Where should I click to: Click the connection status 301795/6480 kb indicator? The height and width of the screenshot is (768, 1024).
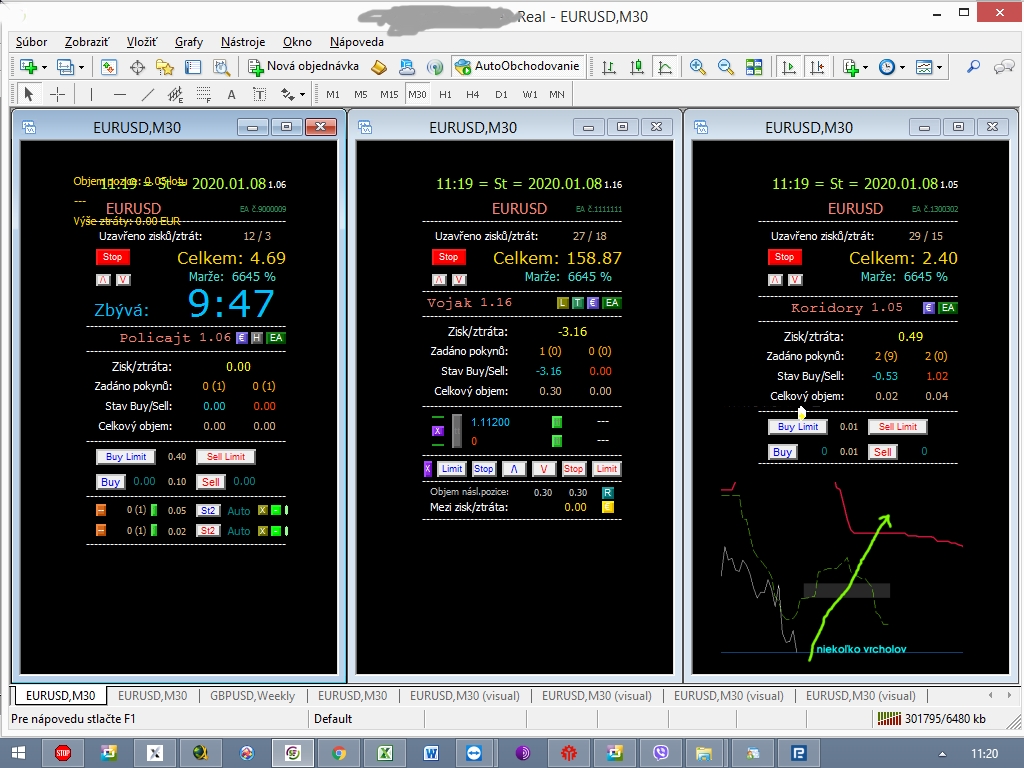tap(932, 719)
